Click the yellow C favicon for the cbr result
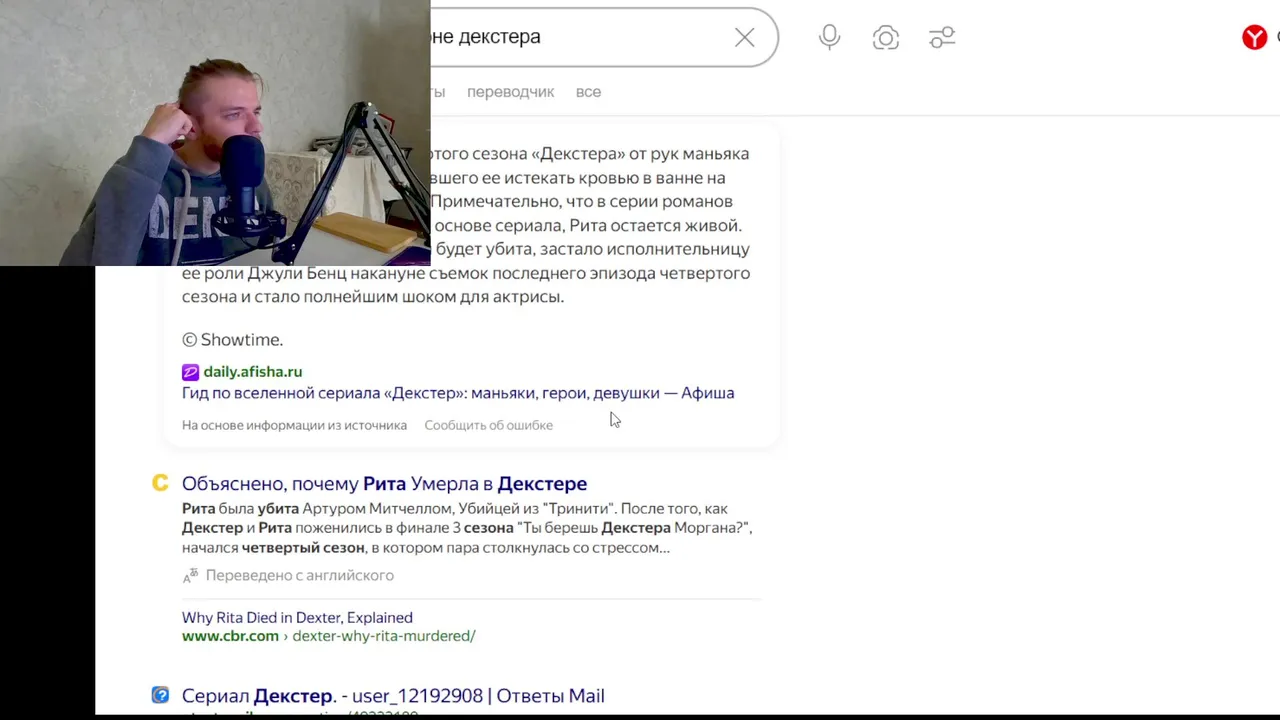This screenshot has height=720, width=1280. [x=160, y=483]
